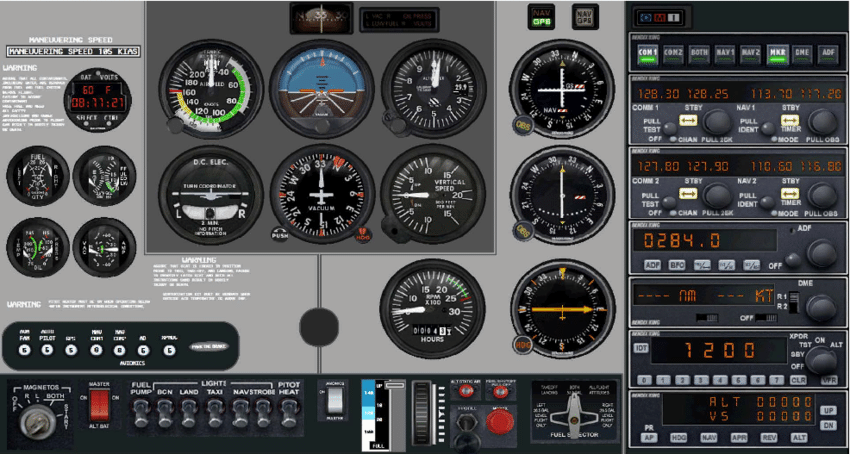850x454 pixels.
Task: Select BOTH on the audio panel
Action: click(699, 54)
